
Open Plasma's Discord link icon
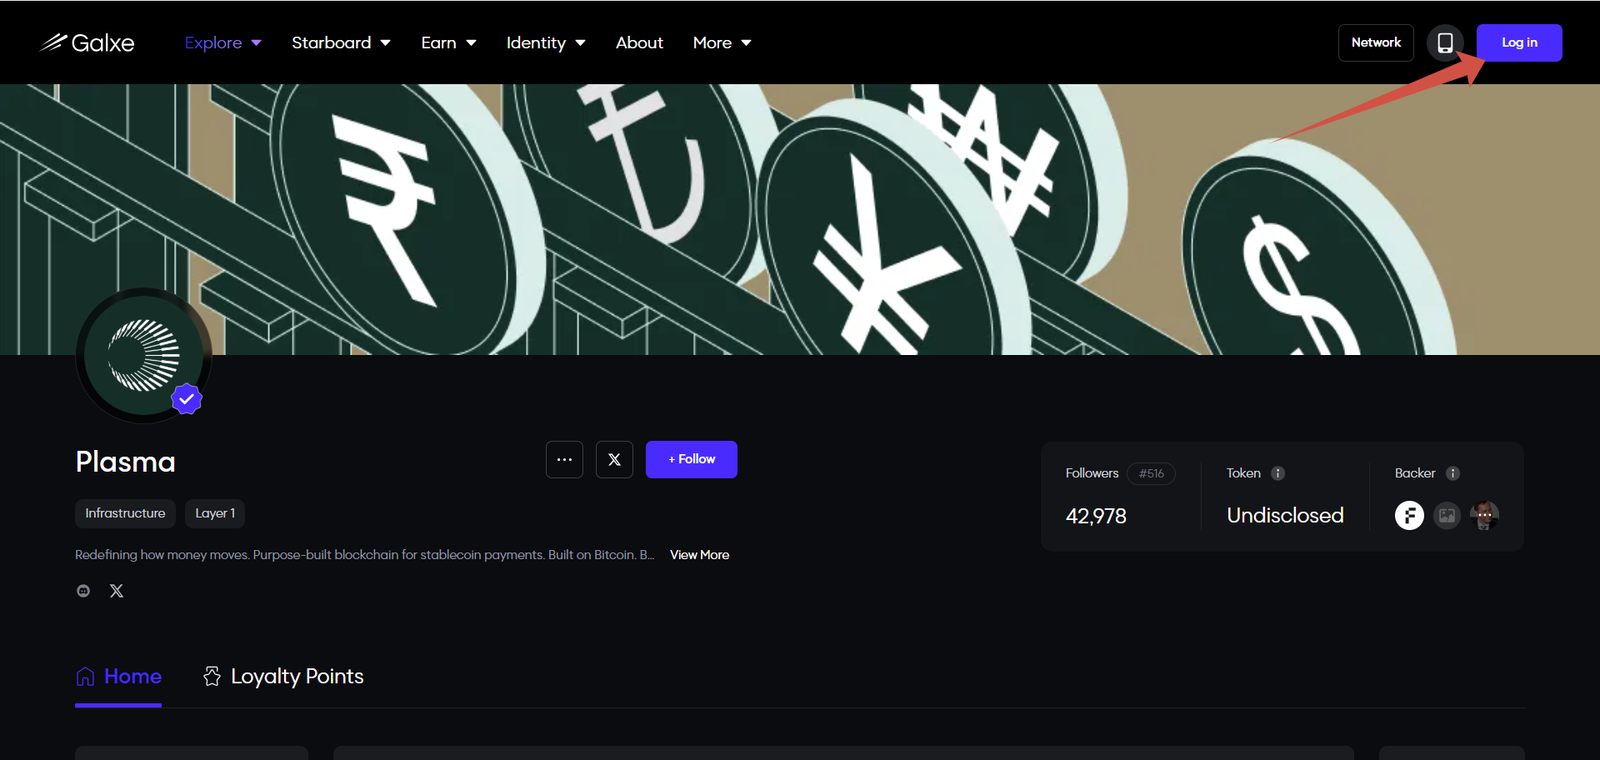pos(84,591)
